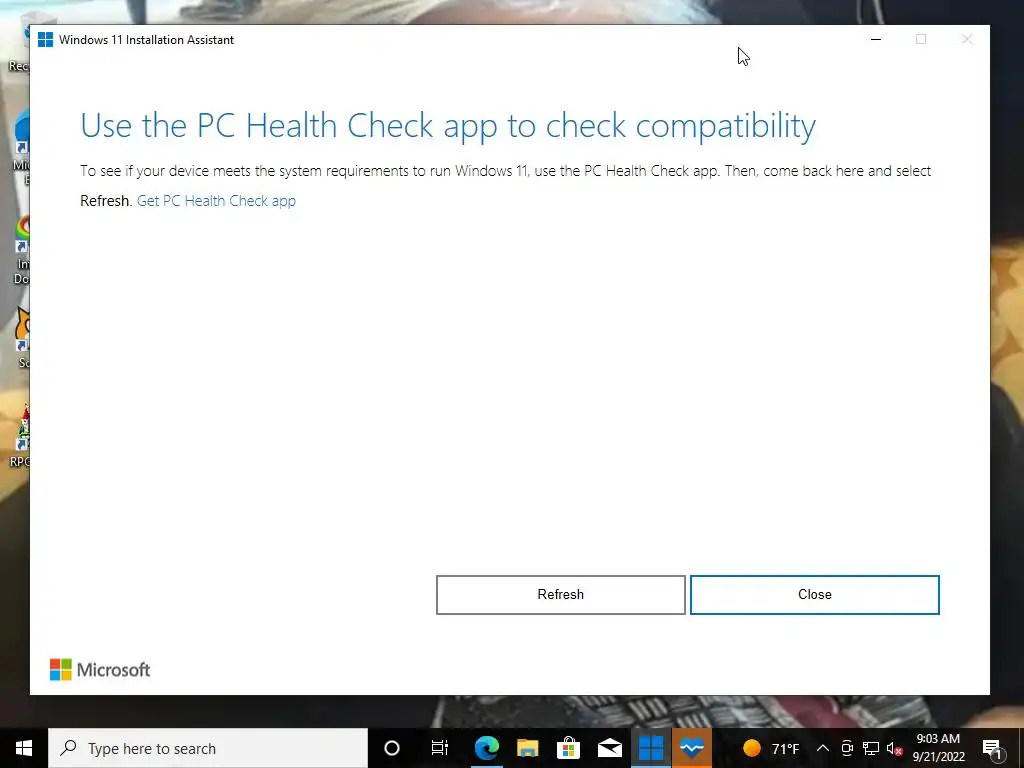The height and width of the screenshot is (768, 1024).
Task: Open the weather widget showing 71°F
Action: [x=771, y=748]
